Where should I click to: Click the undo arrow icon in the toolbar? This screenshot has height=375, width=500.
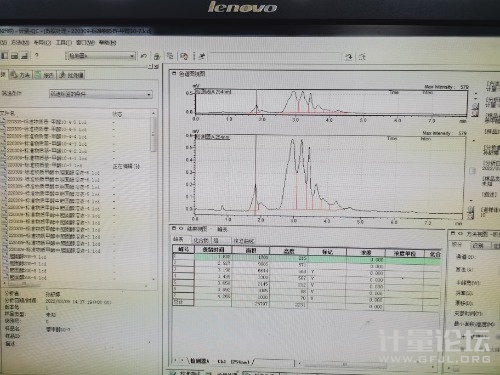tap(144, 56)
